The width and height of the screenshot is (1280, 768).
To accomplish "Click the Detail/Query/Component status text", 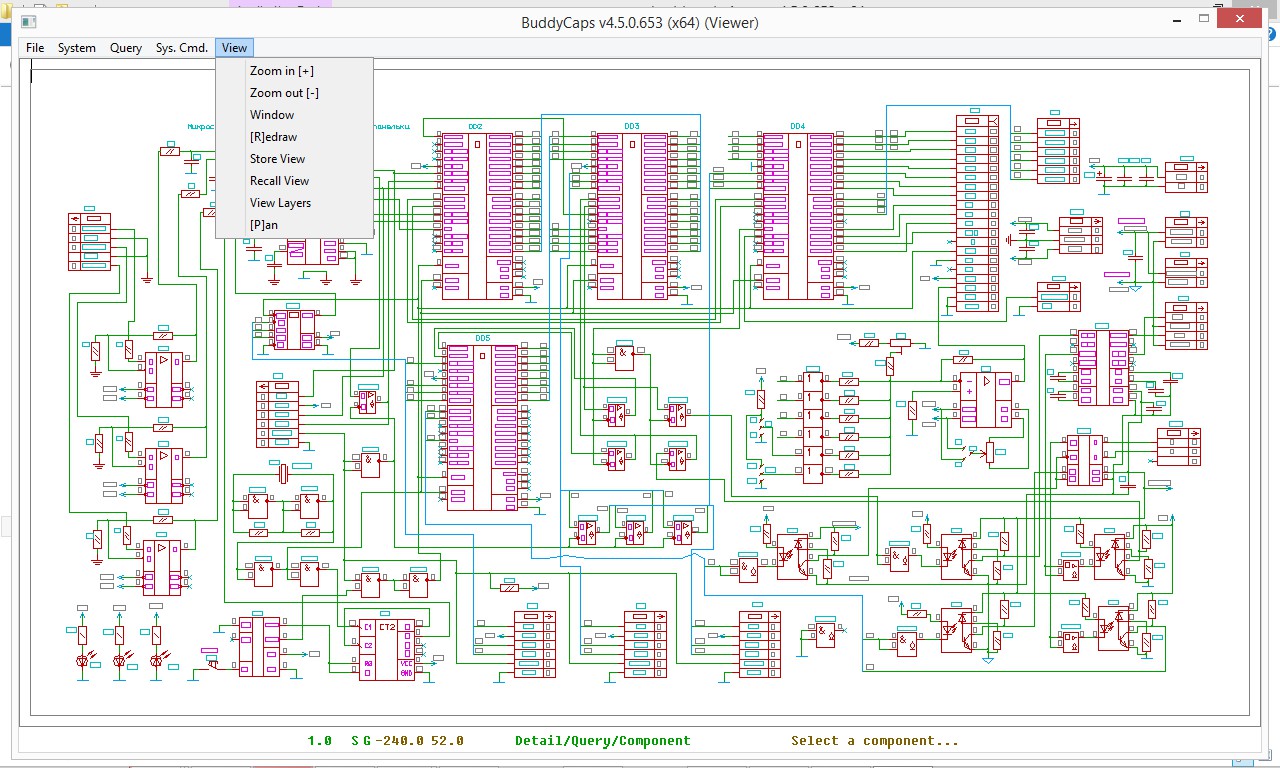I will (x=603, y=741).
